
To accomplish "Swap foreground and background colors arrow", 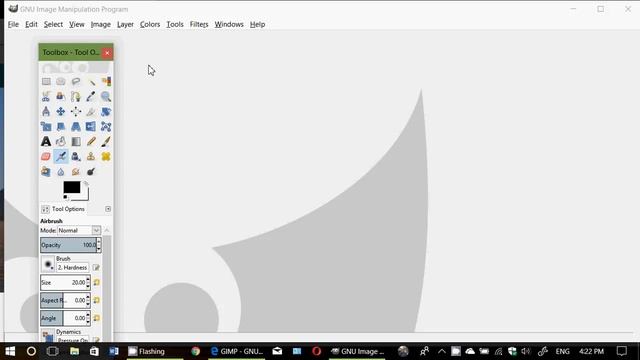I will (86, 184).
